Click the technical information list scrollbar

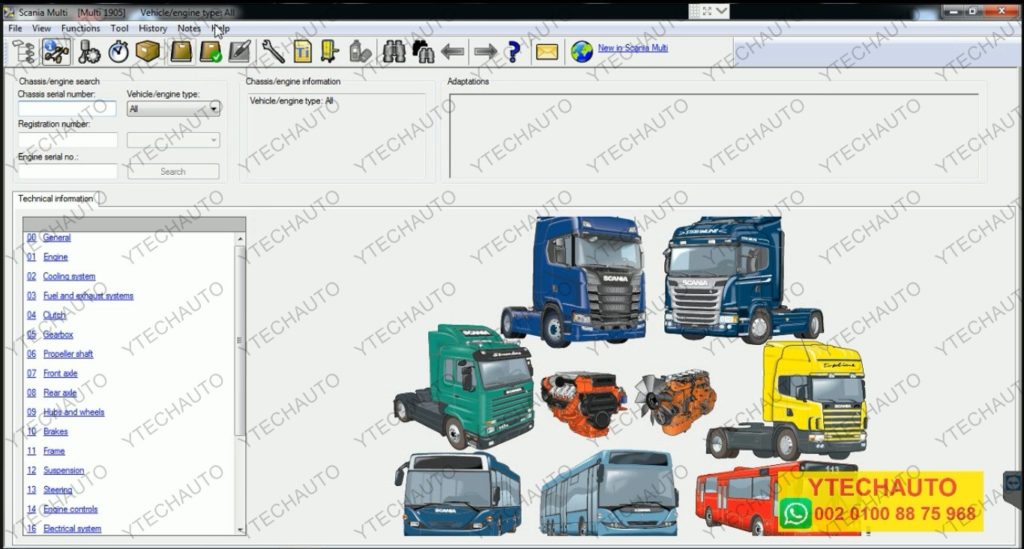point(239,340)
